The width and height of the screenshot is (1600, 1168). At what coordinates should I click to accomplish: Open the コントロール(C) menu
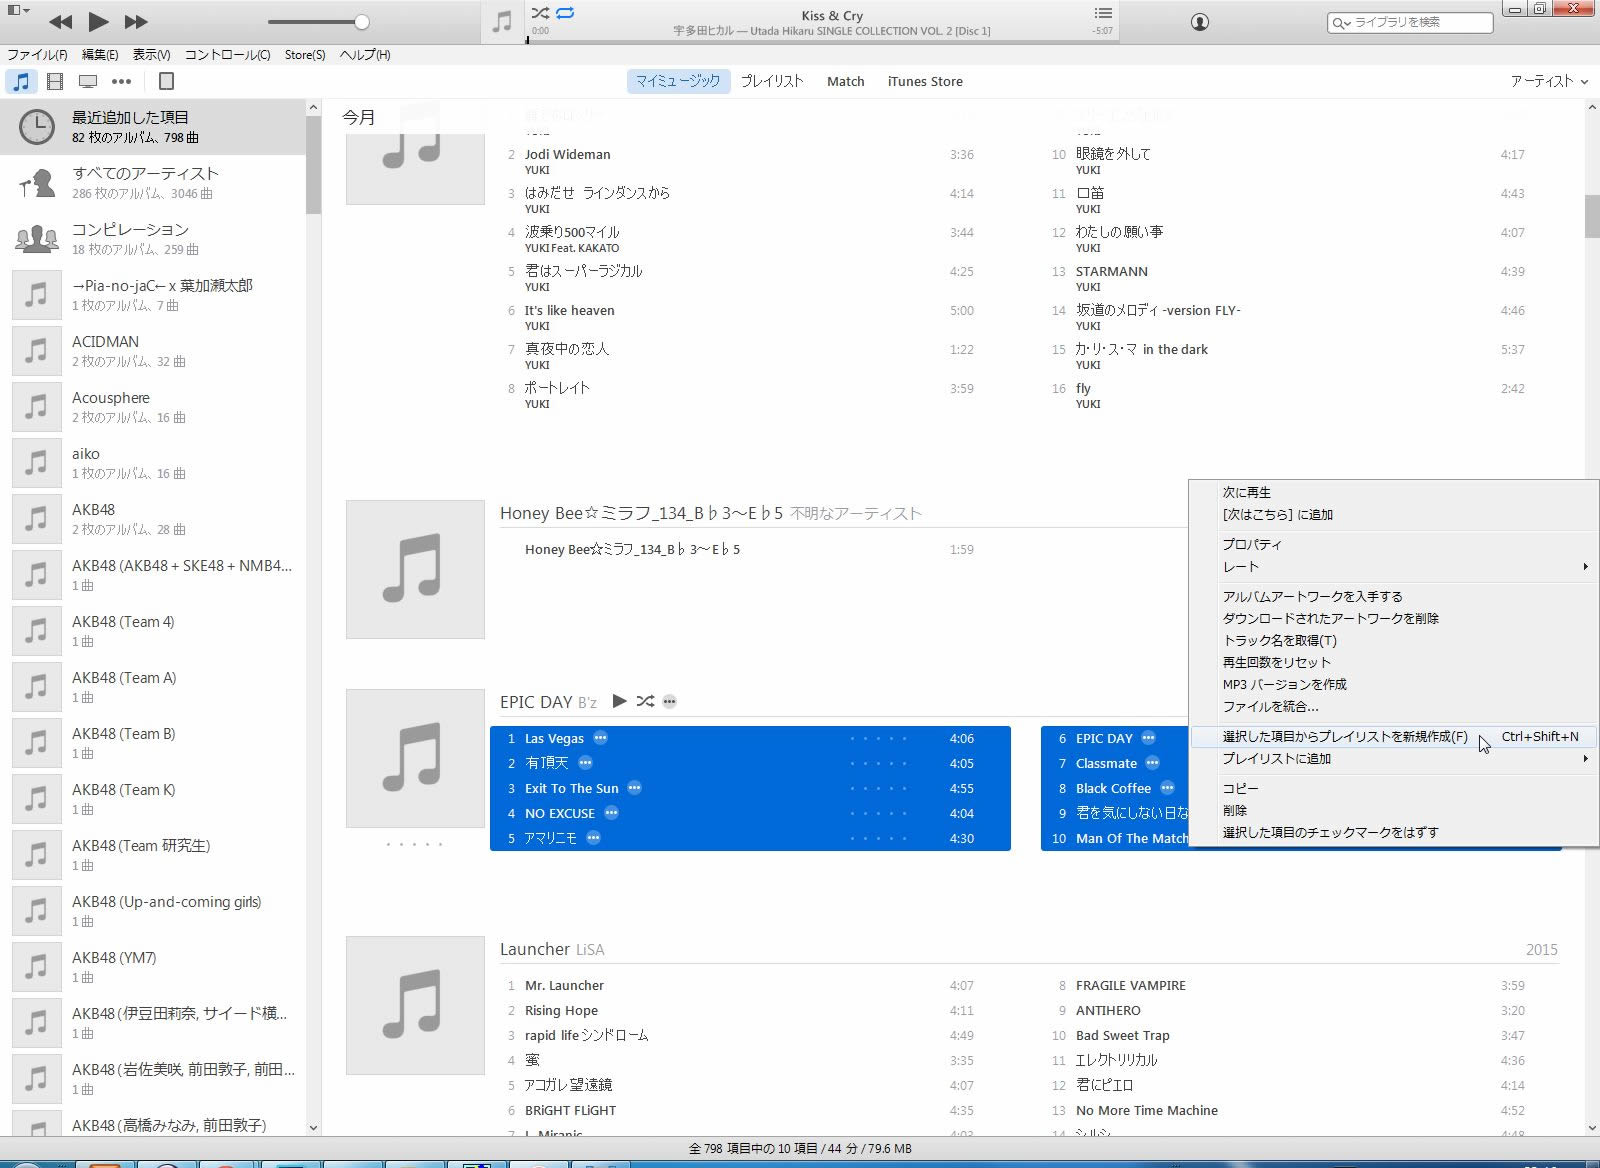[x=227, y=55]
